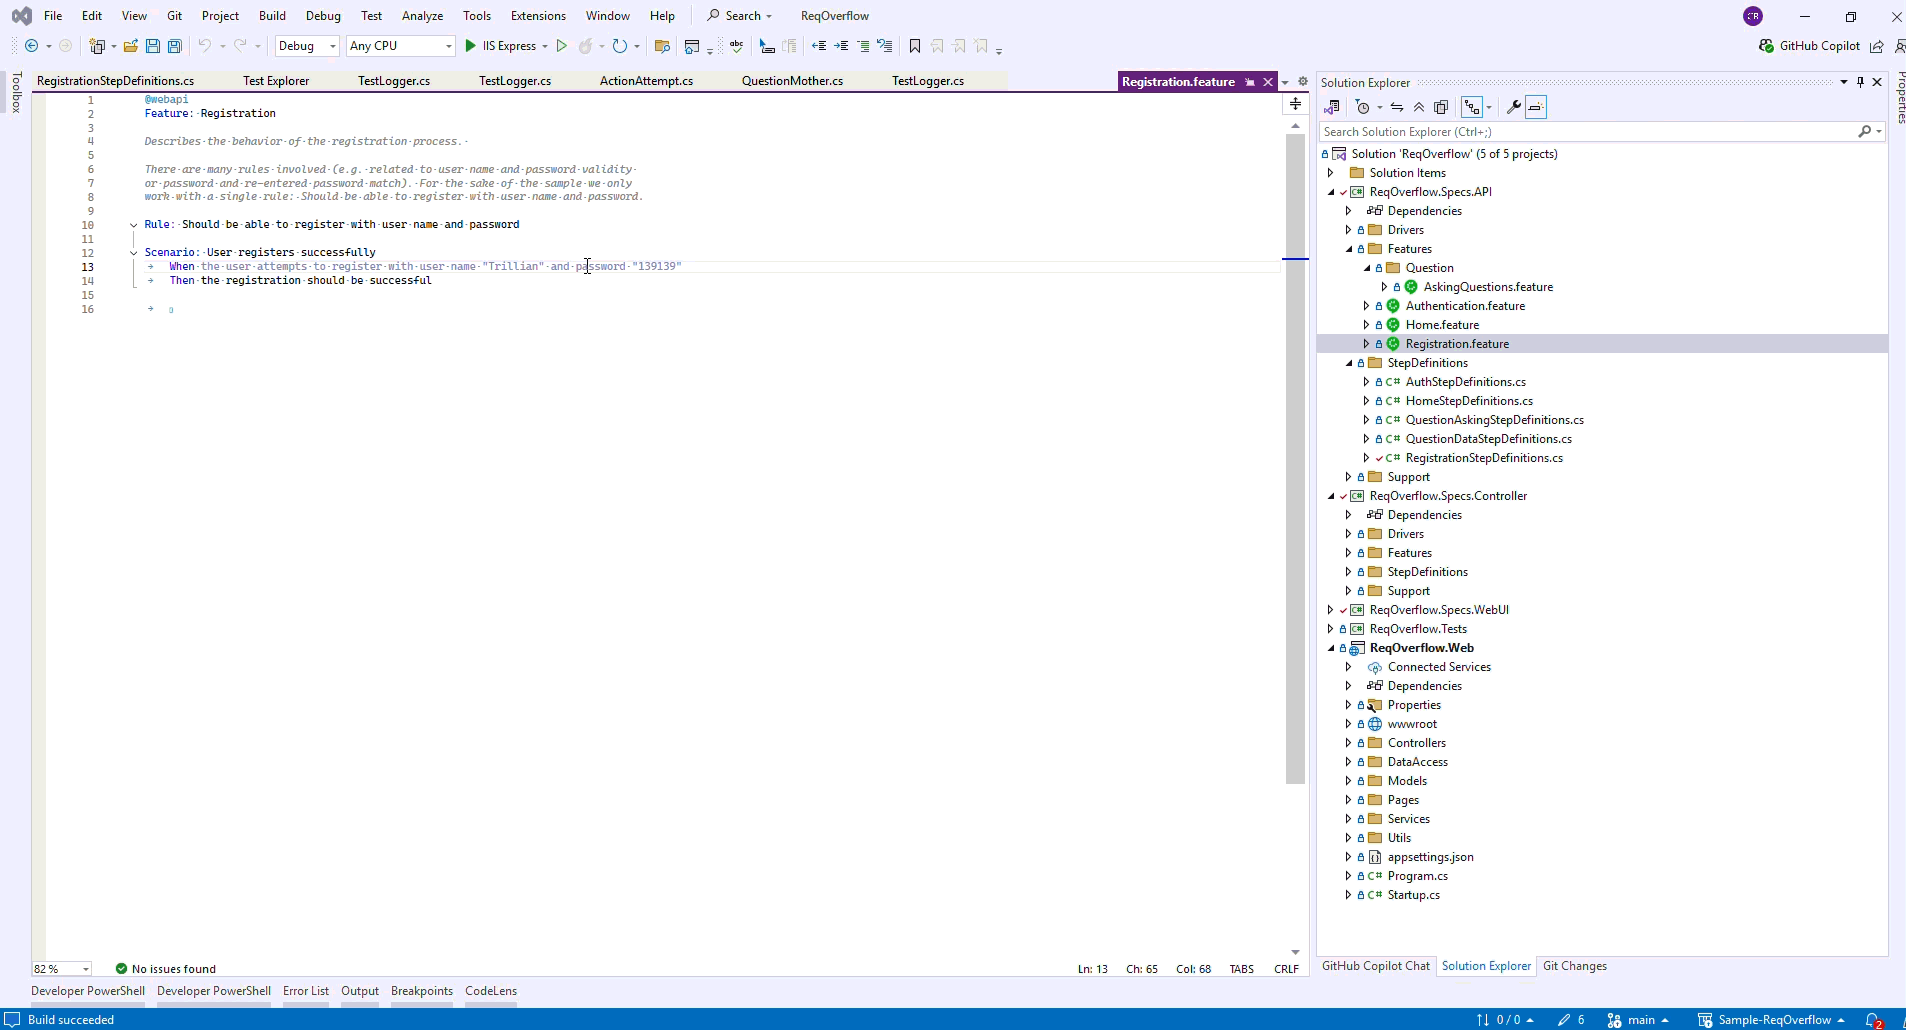Toggle Preview Selected Items in Solution Explorer
Viewport: 1906px width, 1030px height.
click(1536, 107)
